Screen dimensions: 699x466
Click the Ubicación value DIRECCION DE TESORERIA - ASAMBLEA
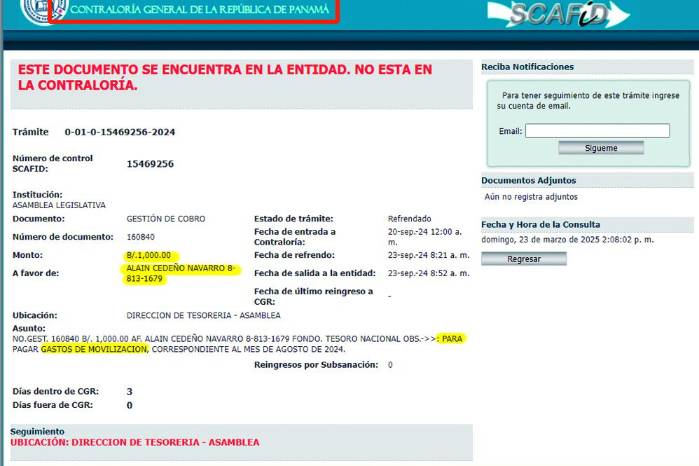203,315
